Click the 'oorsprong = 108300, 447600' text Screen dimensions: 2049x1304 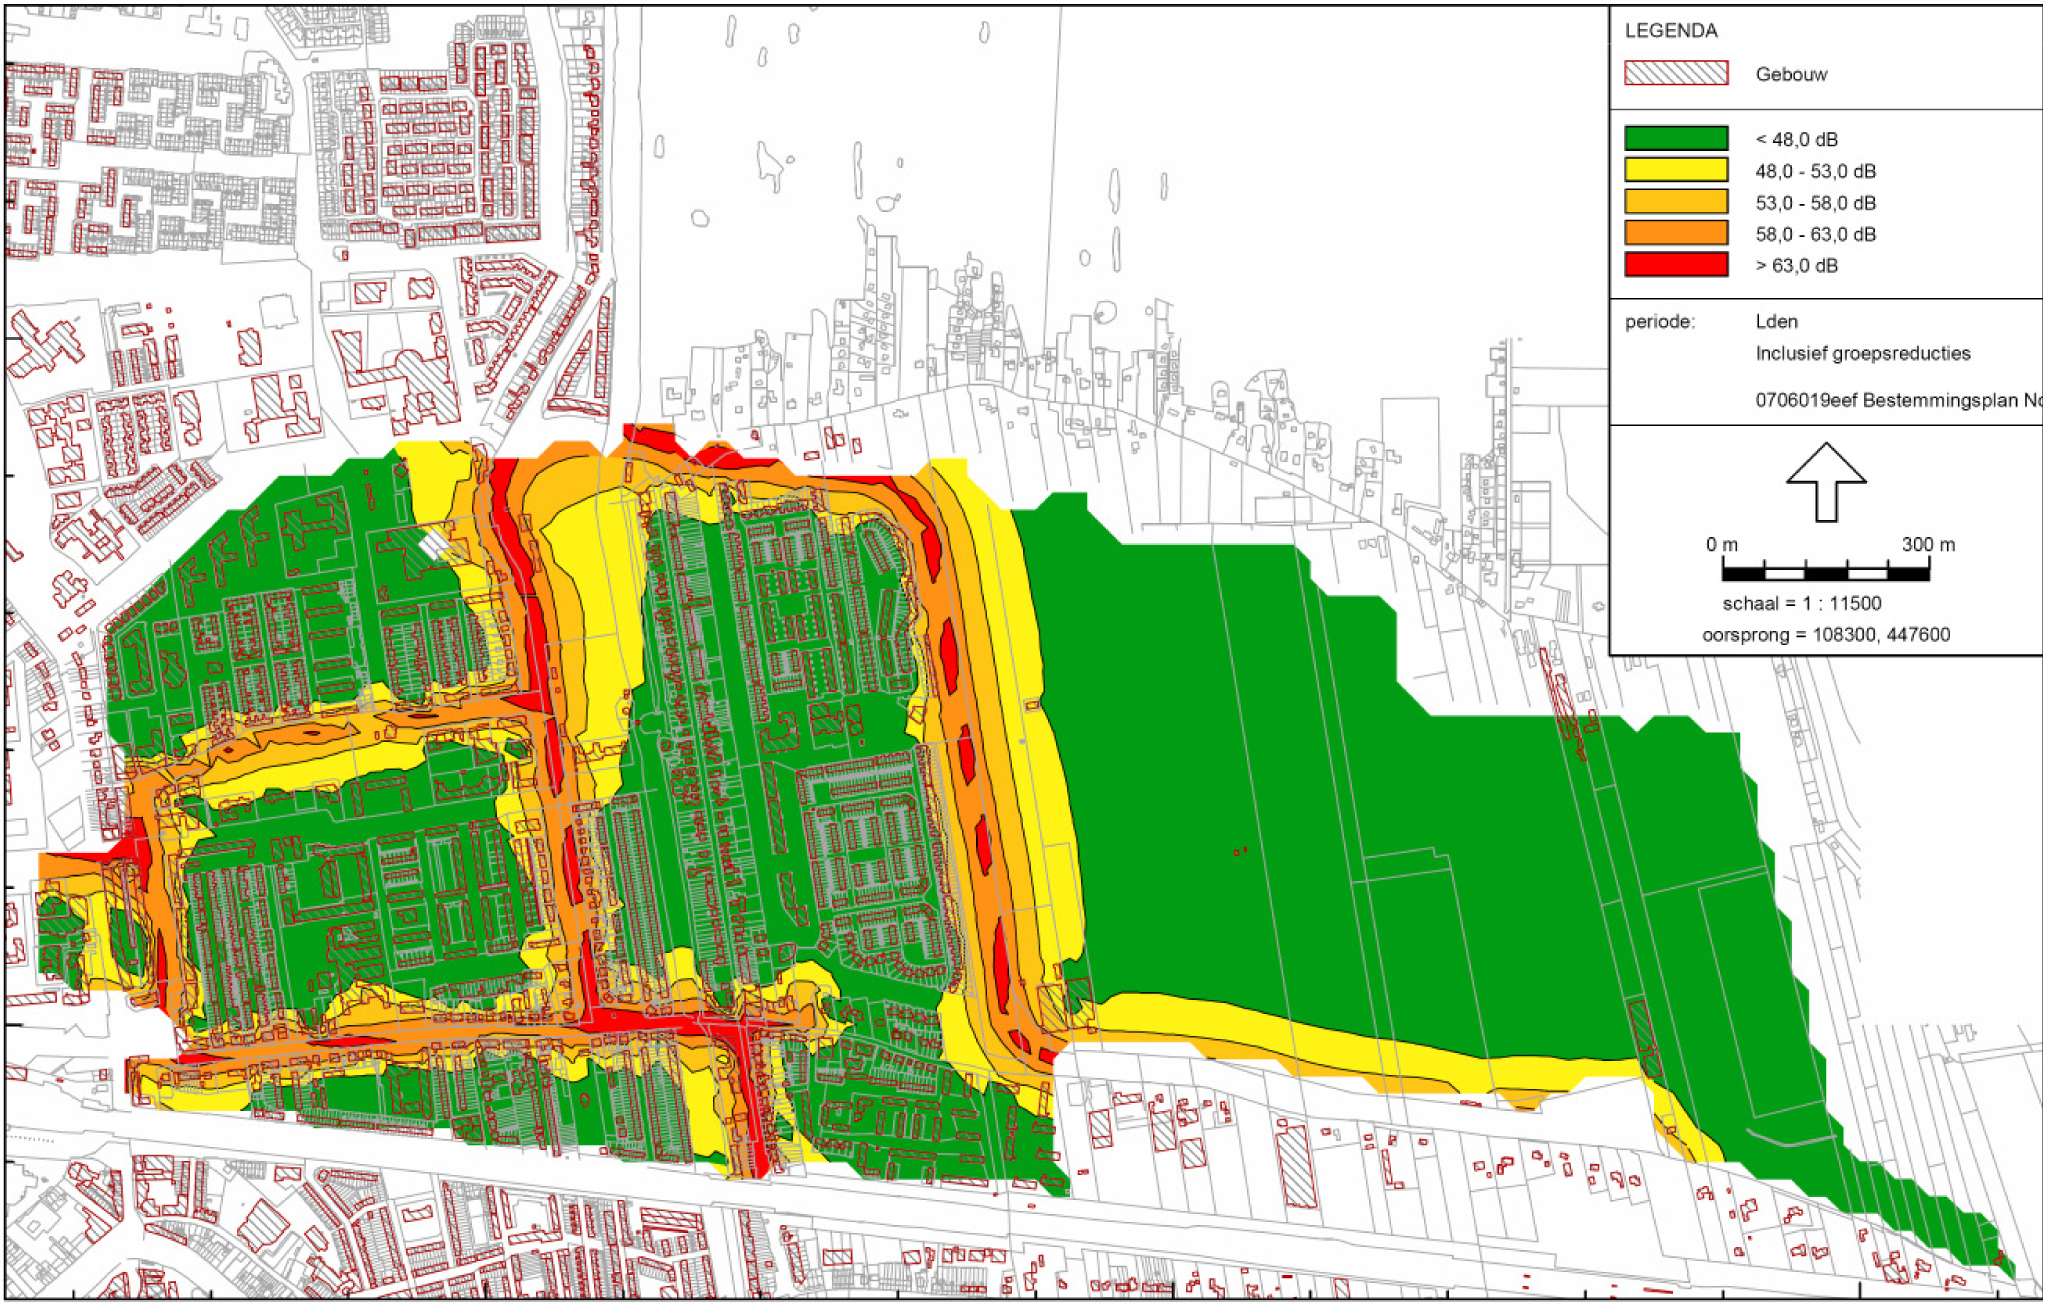point(1826,634)
